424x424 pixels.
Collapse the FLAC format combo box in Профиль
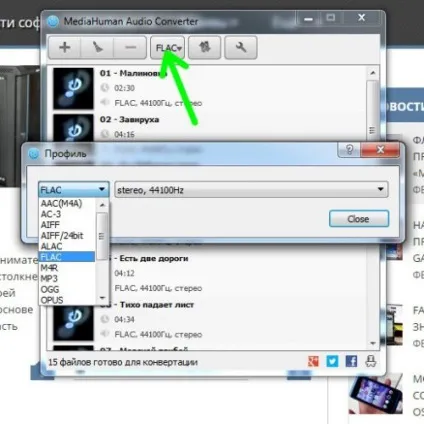pos(74,190)
